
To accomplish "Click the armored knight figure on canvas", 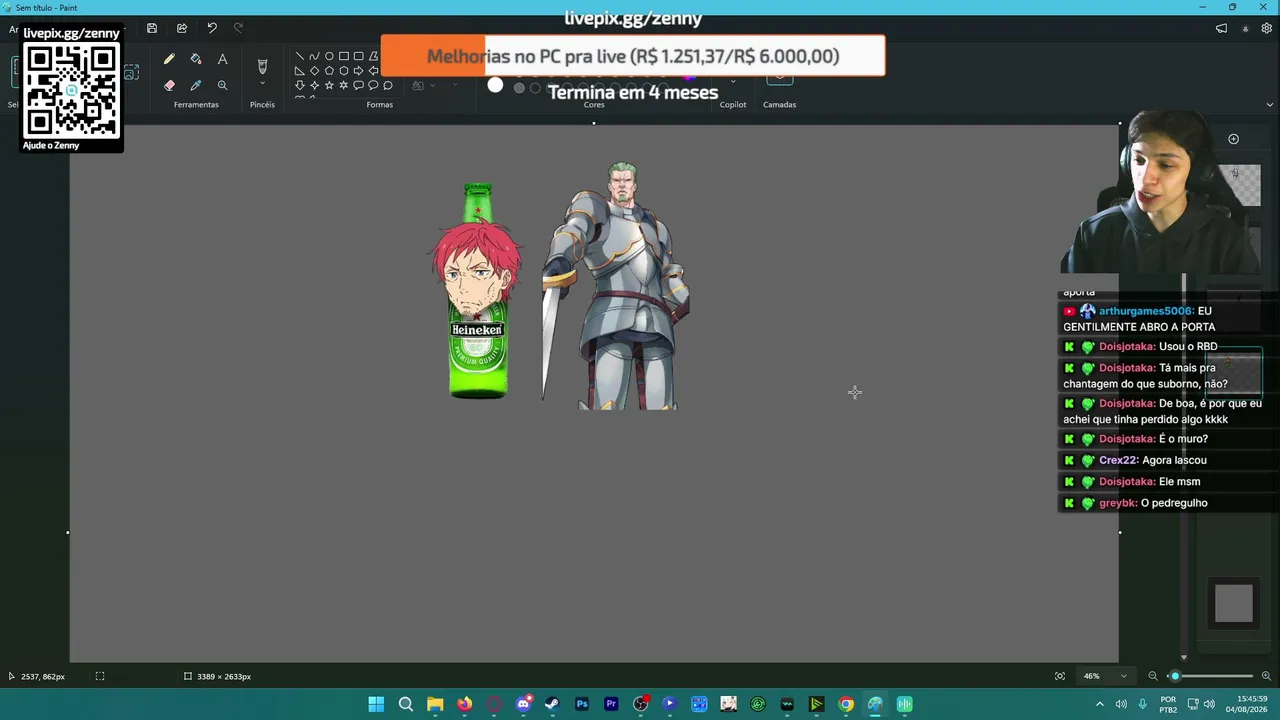I will click(x=617, y=286).
